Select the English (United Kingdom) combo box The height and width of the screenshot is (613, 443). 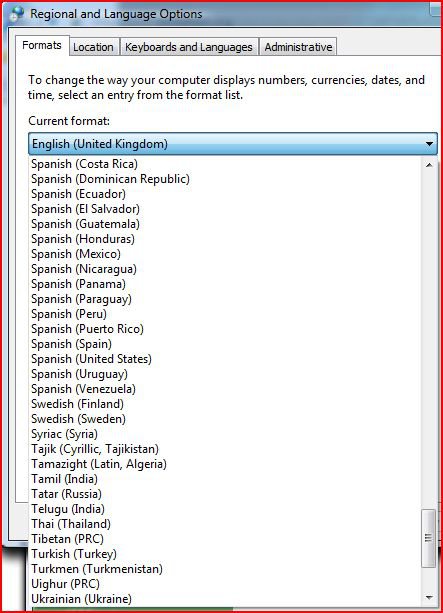[x=233, y=144]
